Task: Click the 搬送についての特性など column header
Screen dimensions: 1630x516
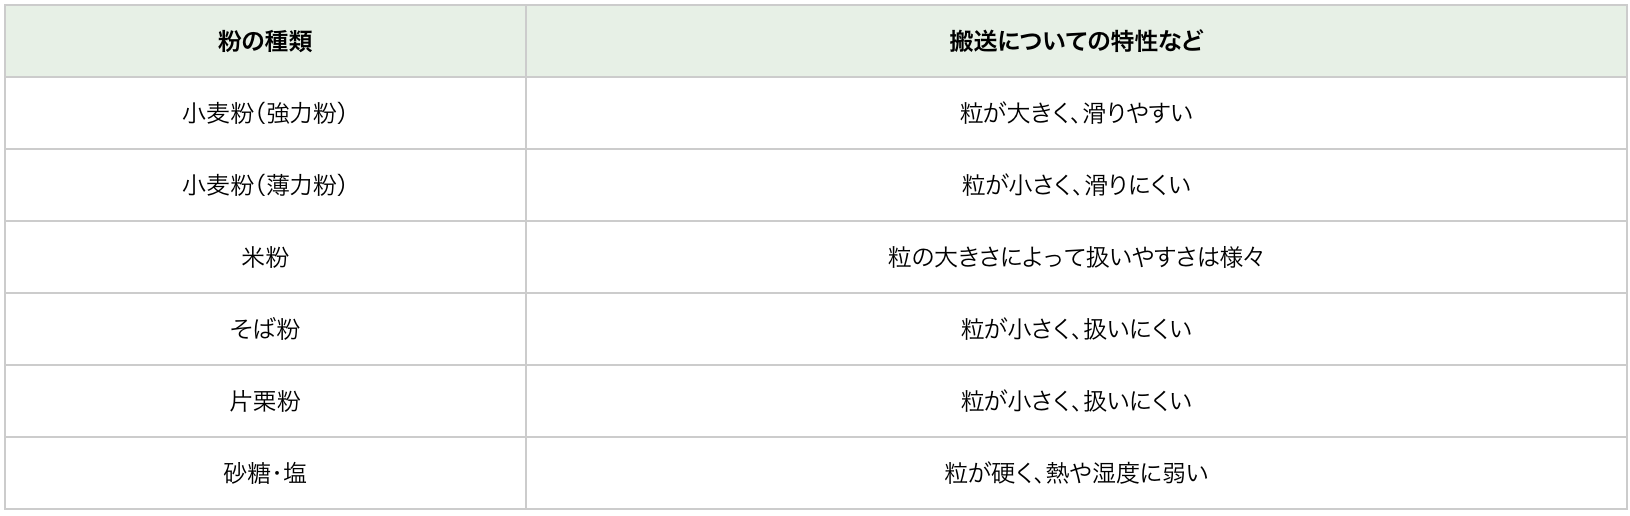Action: [1076, 42]
